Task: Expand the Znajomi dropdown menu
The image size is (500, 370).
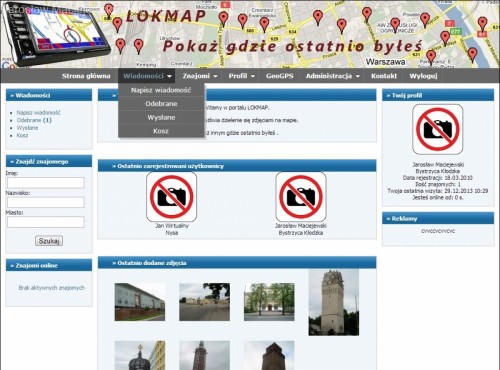Action: (199, 76)
